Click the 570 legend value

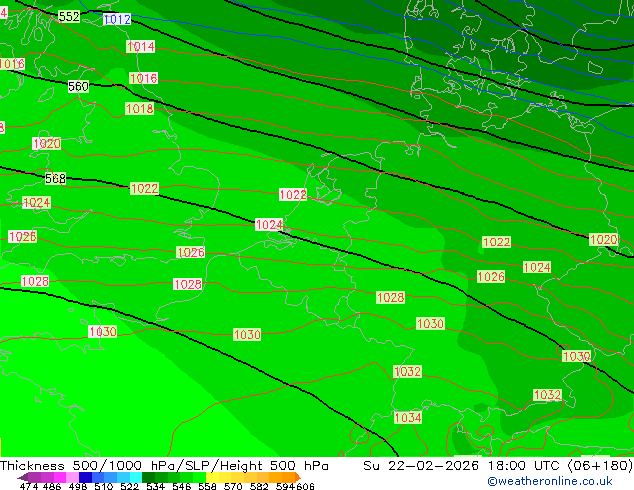[x=233, y=486]
